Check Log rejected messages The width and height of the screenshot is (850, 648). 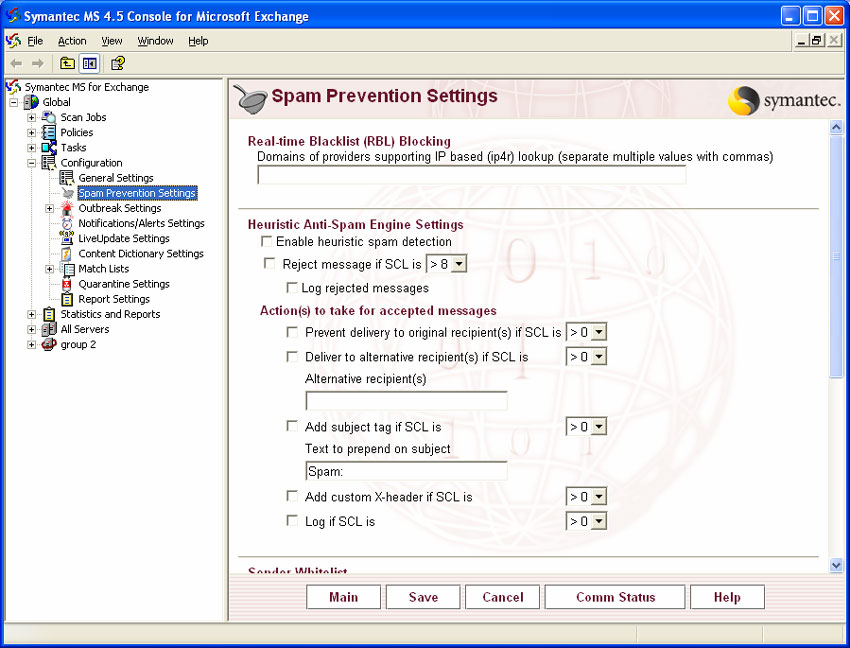coord(292,287)
